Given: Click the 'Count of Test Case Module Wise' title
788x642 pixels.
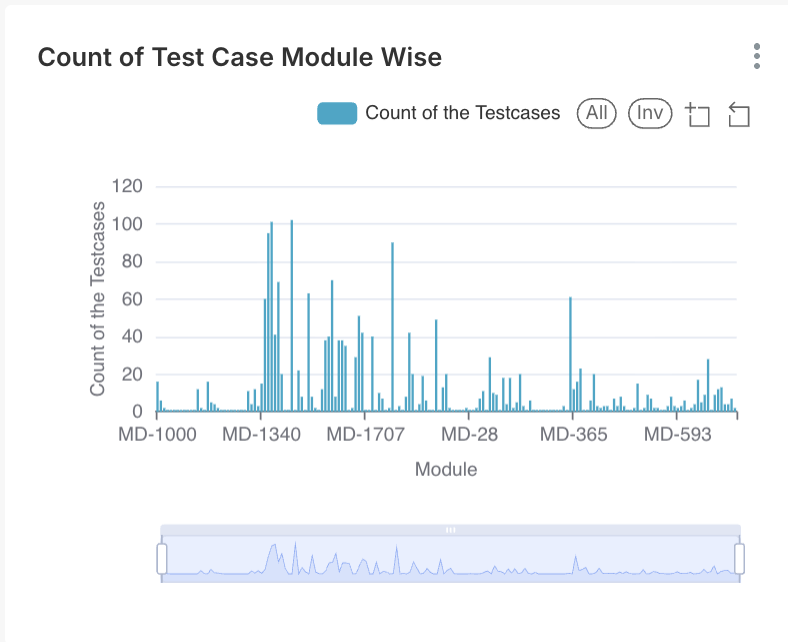Looking at the screenshot, I should pyautogui.click(x=240, y=57).
